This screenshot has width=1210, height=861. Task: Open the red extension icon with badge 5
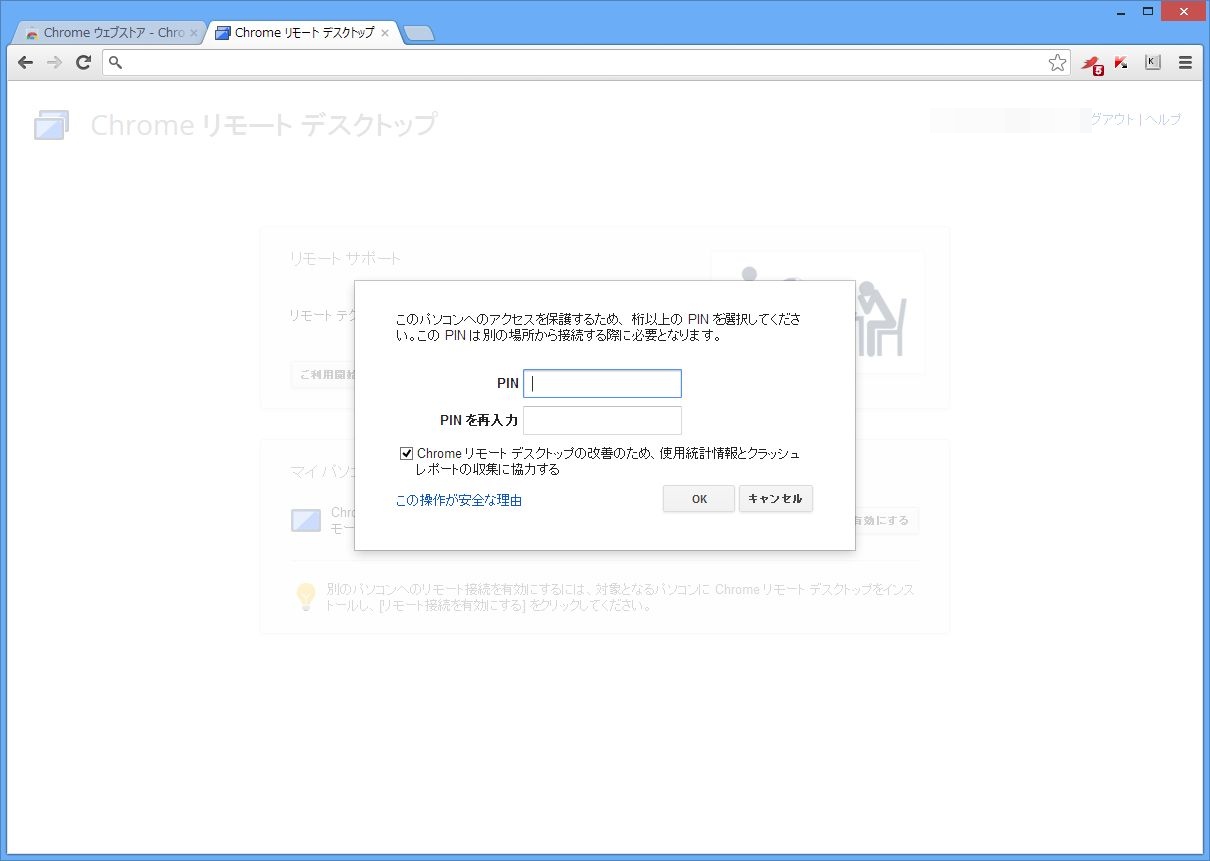point(1091,64)
